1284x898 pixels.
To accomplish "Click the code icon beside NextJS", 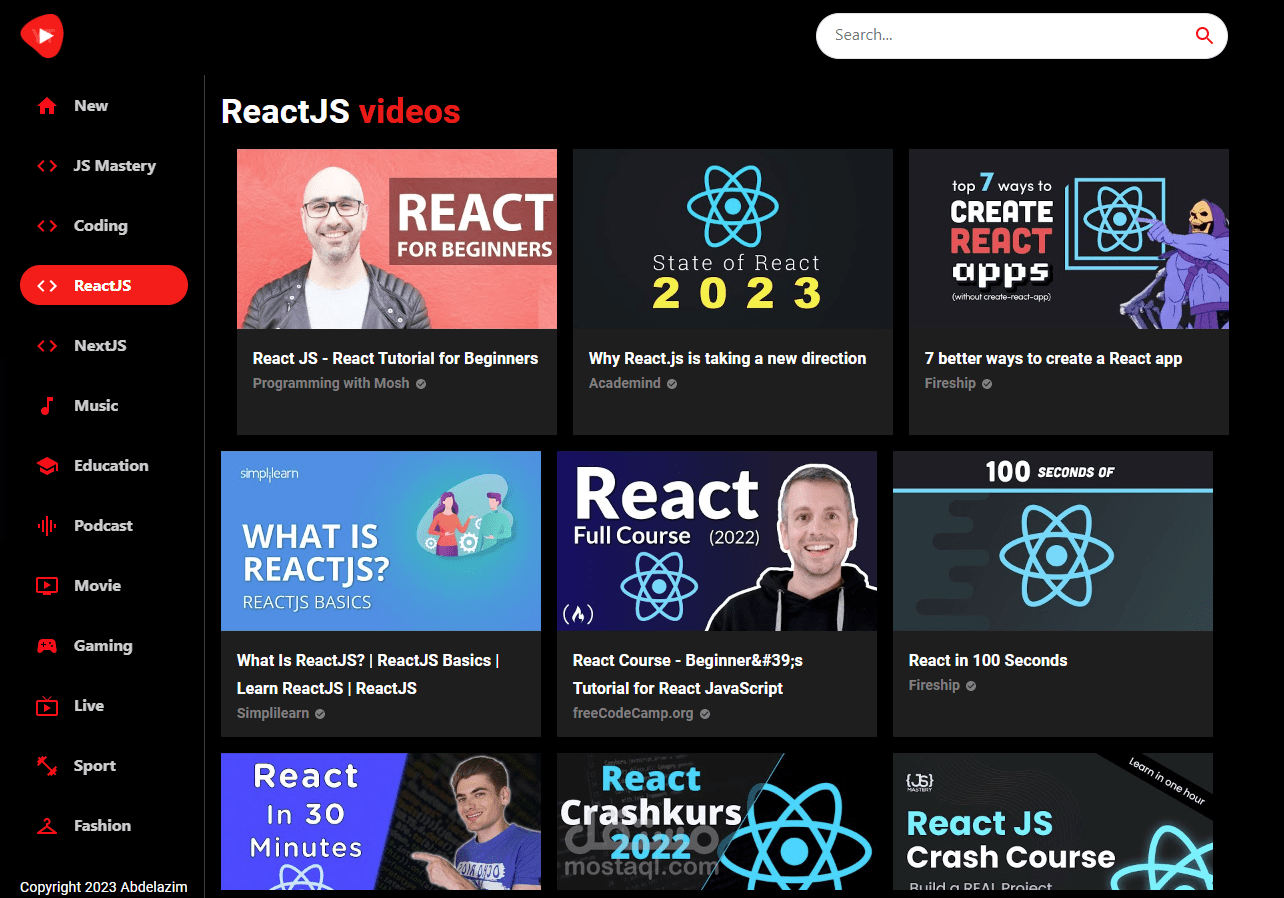I will (x=47, y=346).
